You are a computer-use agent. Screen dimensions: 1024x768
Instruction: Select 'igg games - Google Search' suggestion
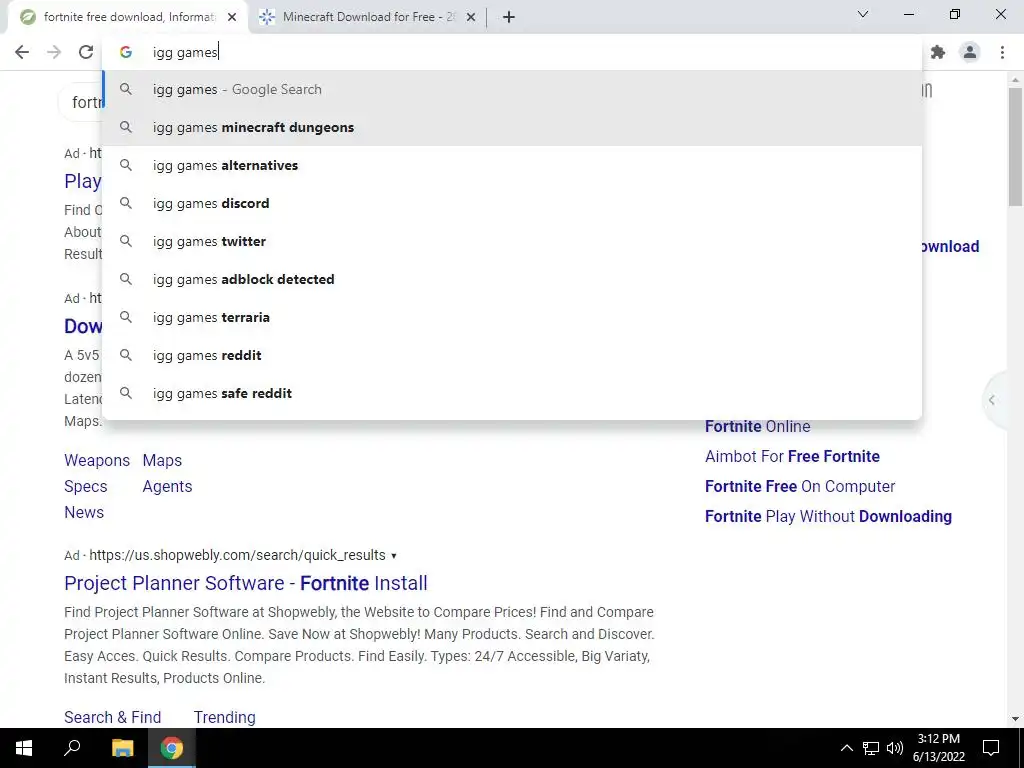(x=513, y=89)
